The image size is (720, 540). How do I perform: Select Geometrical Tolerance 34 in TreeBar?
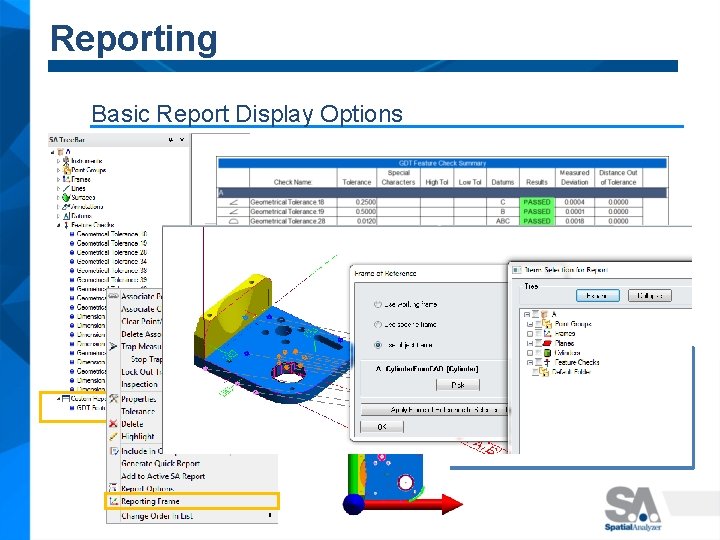[x=112, y=261]
